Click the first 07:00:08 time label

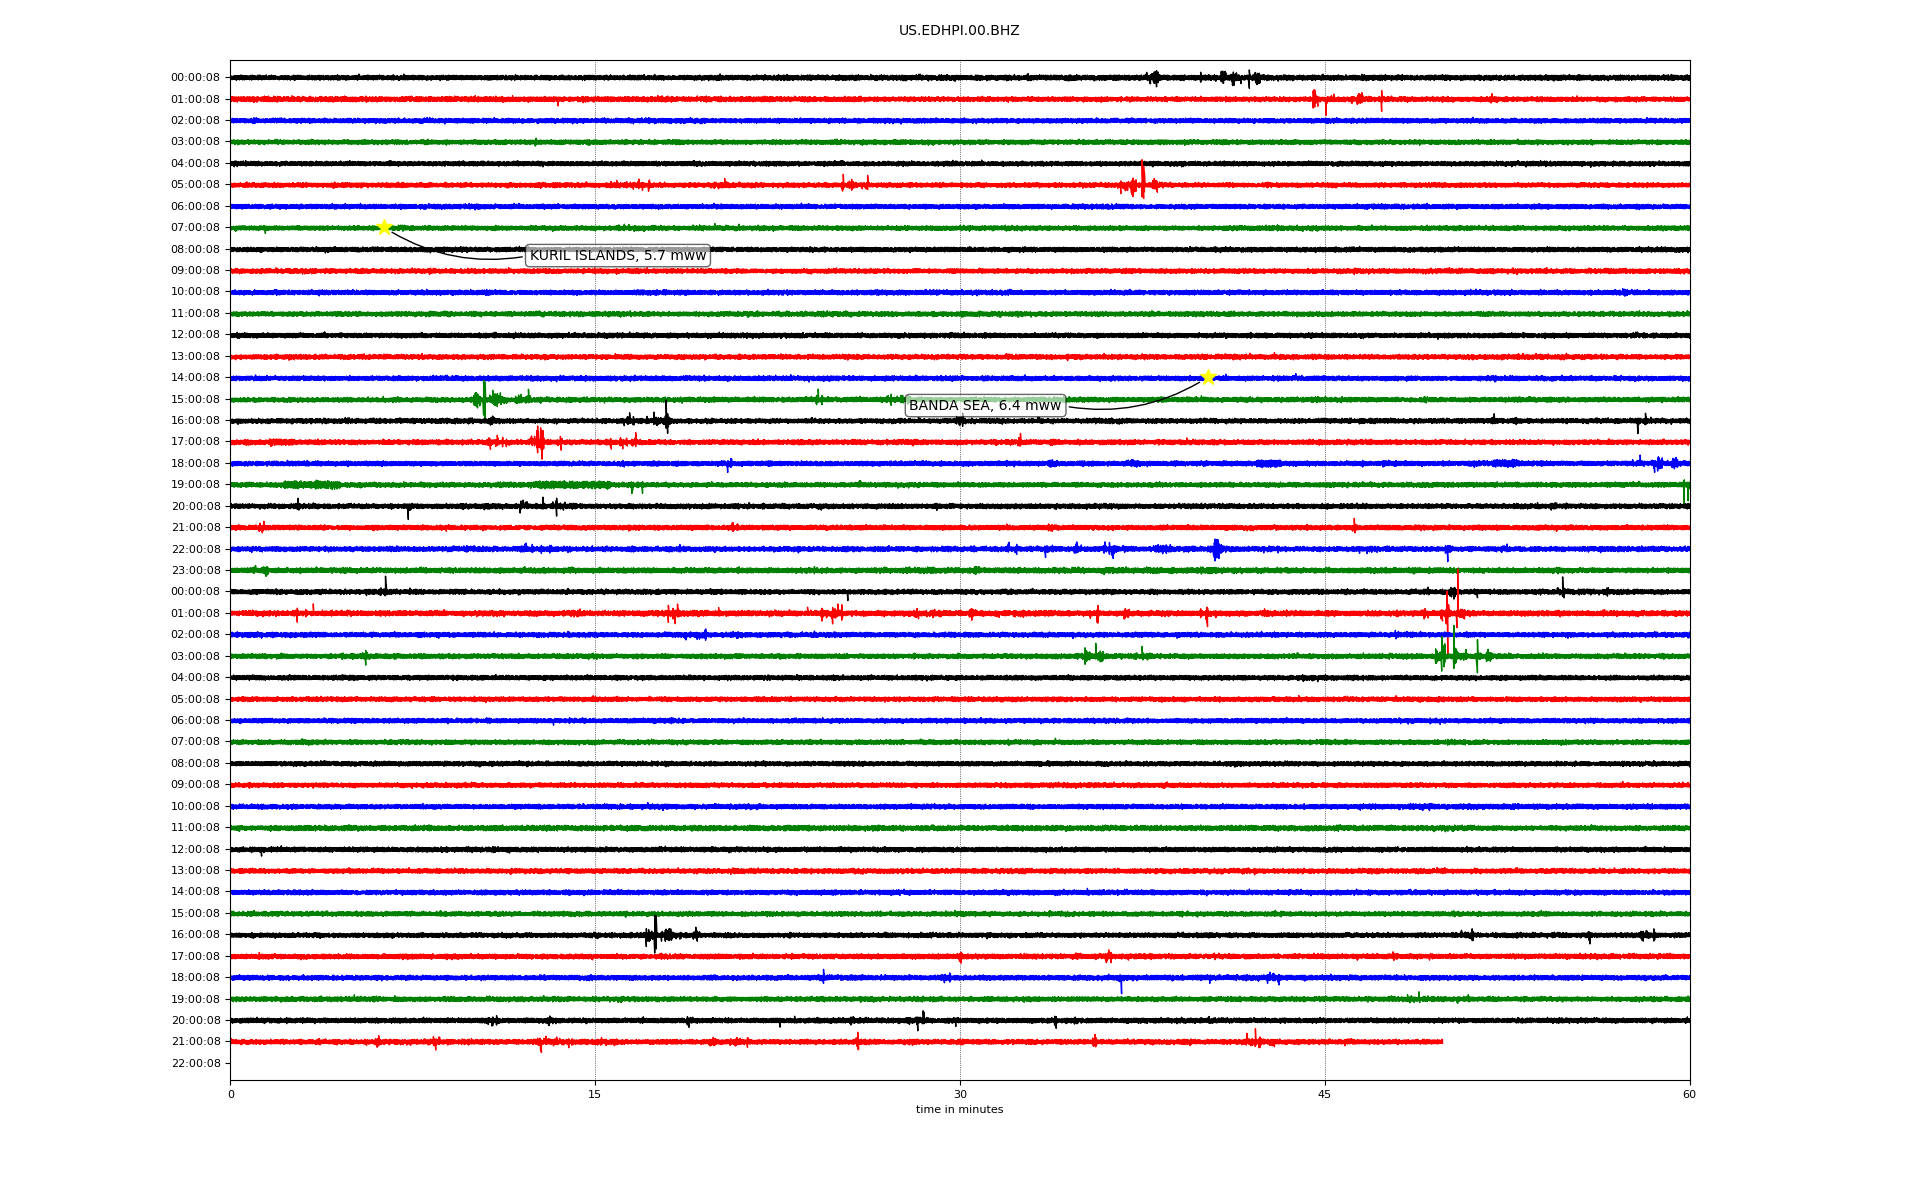pyautogui.click(x=195, y=228)
